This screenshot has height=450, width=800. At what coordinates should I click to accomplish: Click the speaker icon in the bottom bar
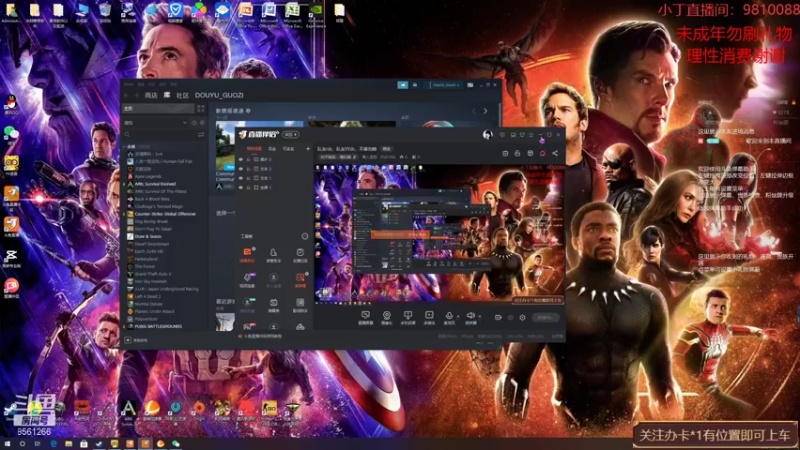(470, 317)
